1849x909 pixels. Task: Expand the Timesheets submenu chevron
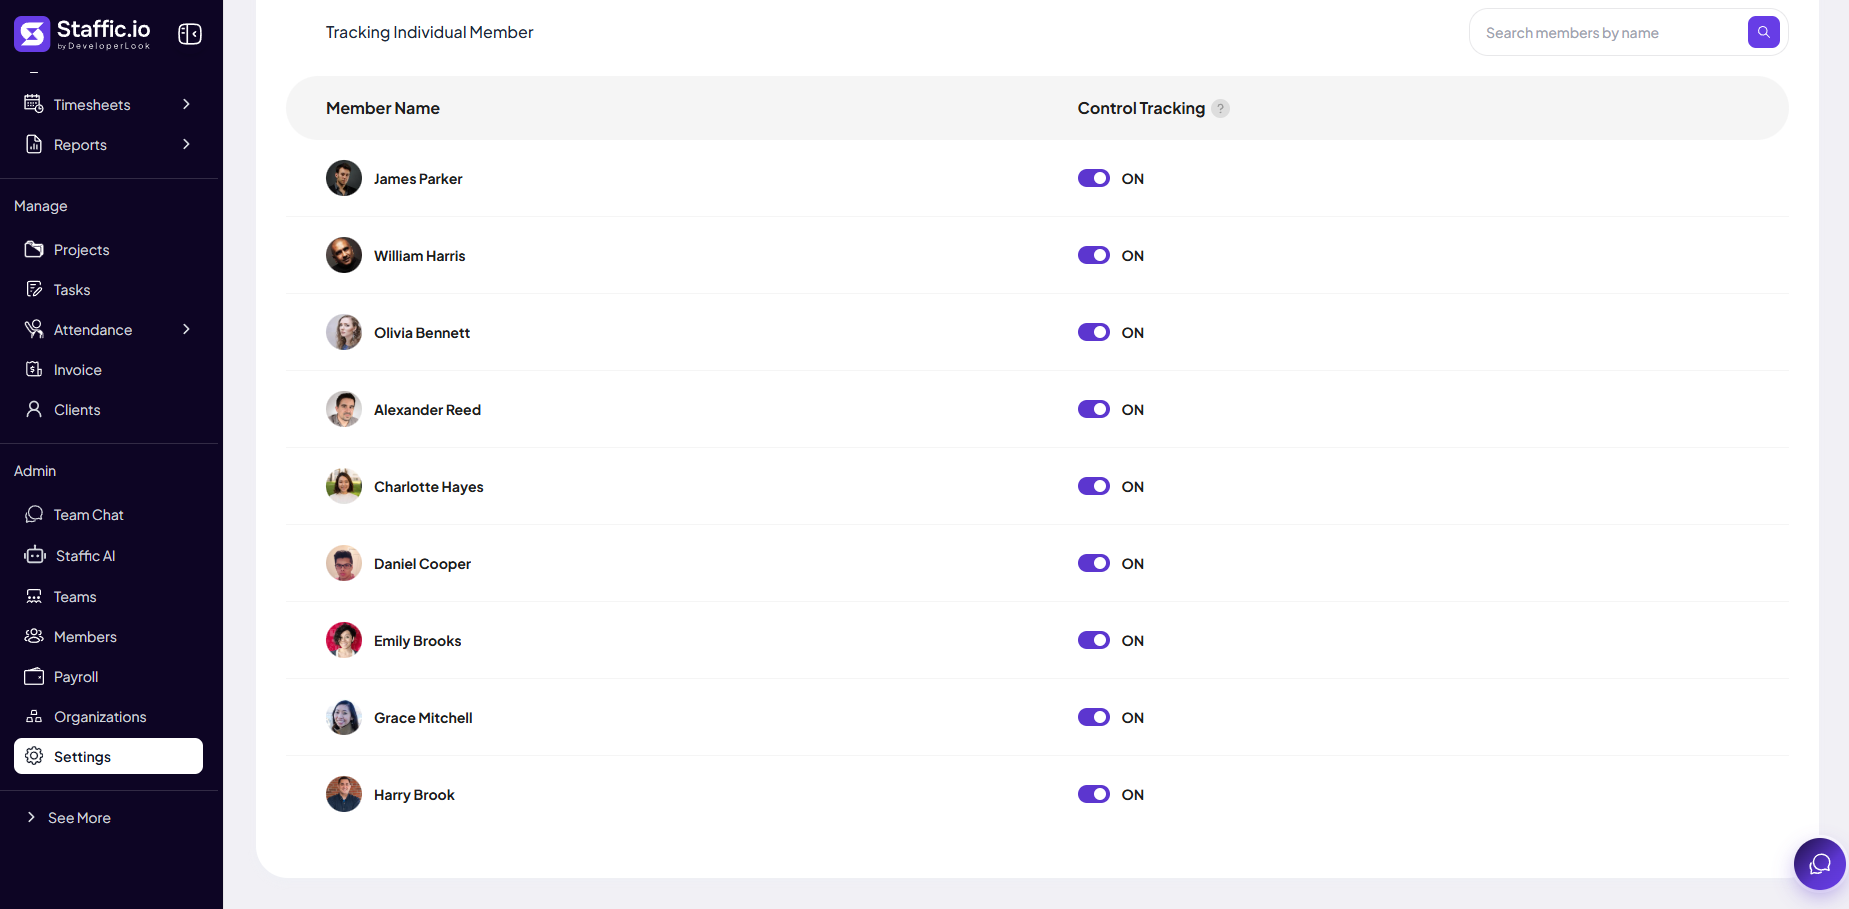(186, 104)
